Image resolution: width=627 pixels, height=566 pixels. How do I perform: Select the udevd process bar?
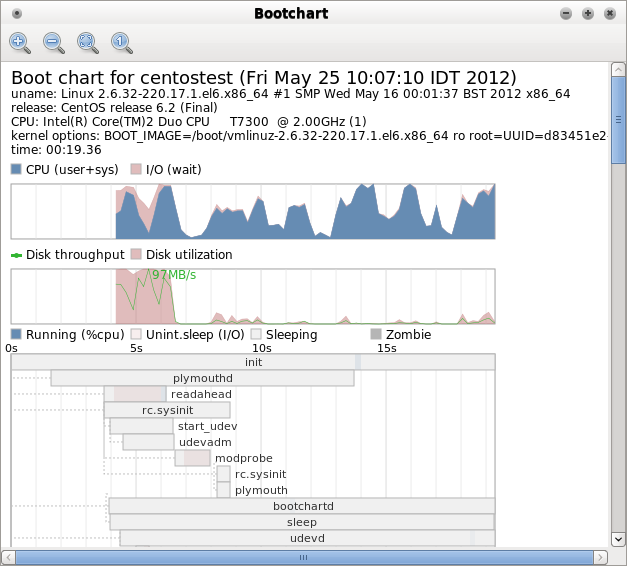(308, 538)
